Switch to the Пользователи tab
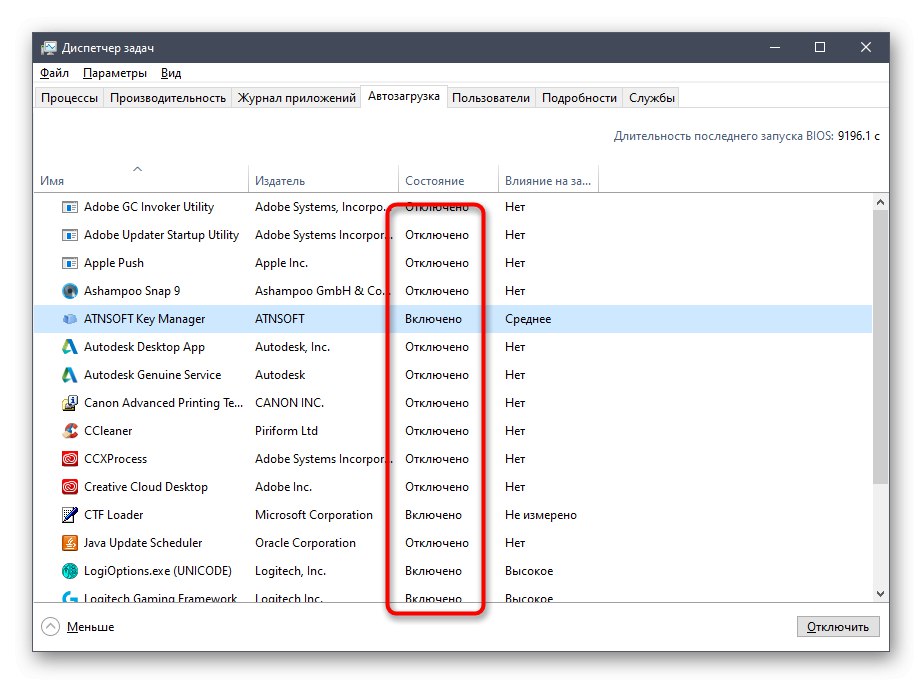The image size is (922, 684). [490, 98]
